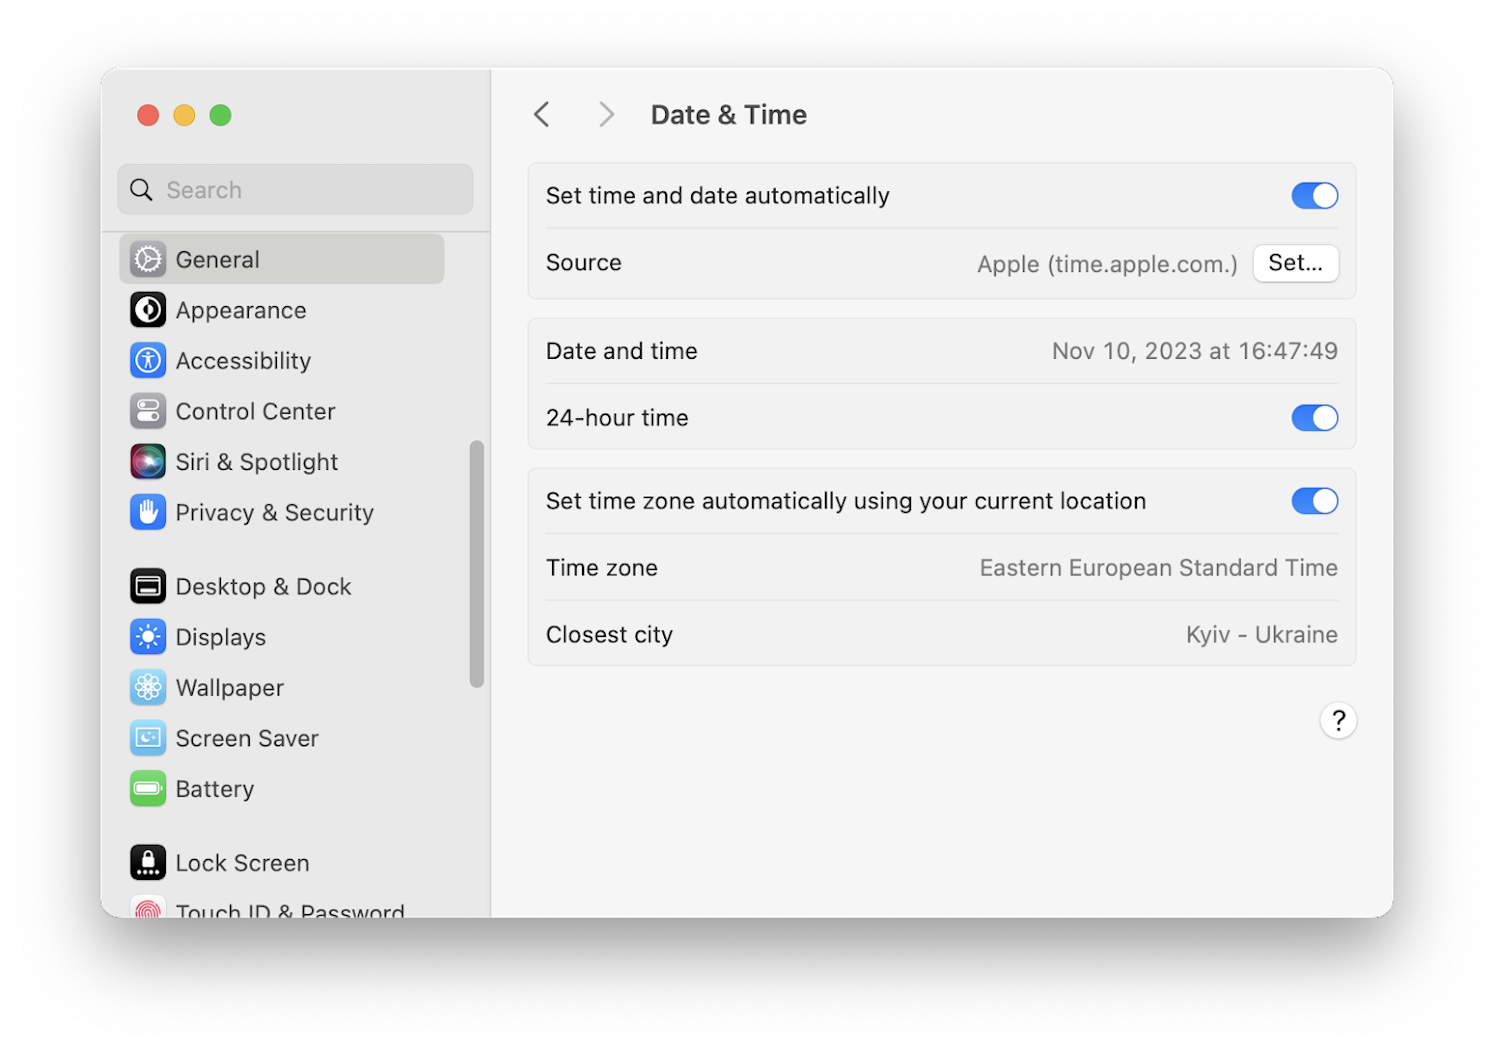Click the back navigation chevron
The image size is (1494, 1051).
pos(541,114)
